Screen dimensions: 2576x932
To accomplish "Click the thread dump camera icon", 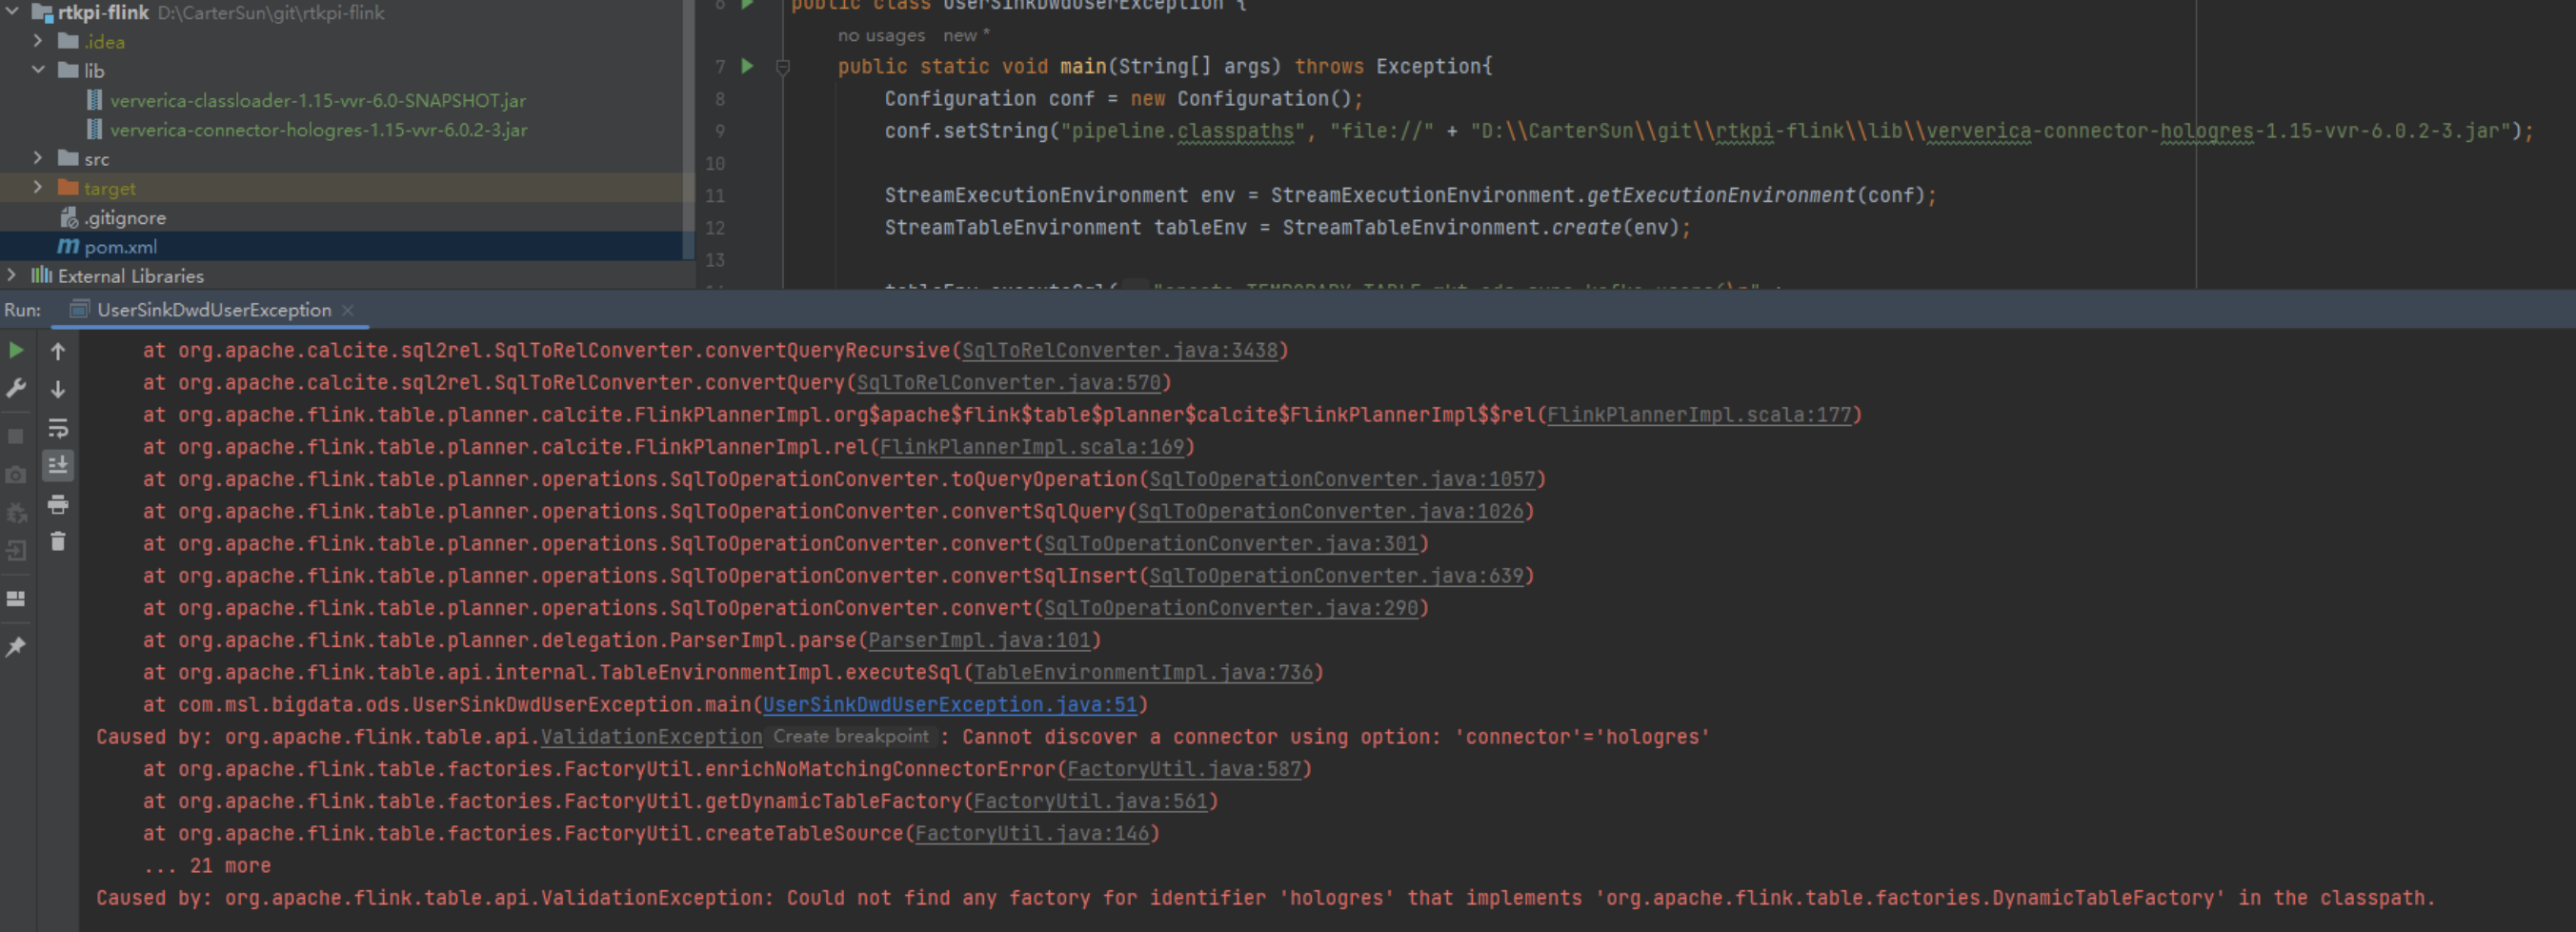I will (16, 475).
